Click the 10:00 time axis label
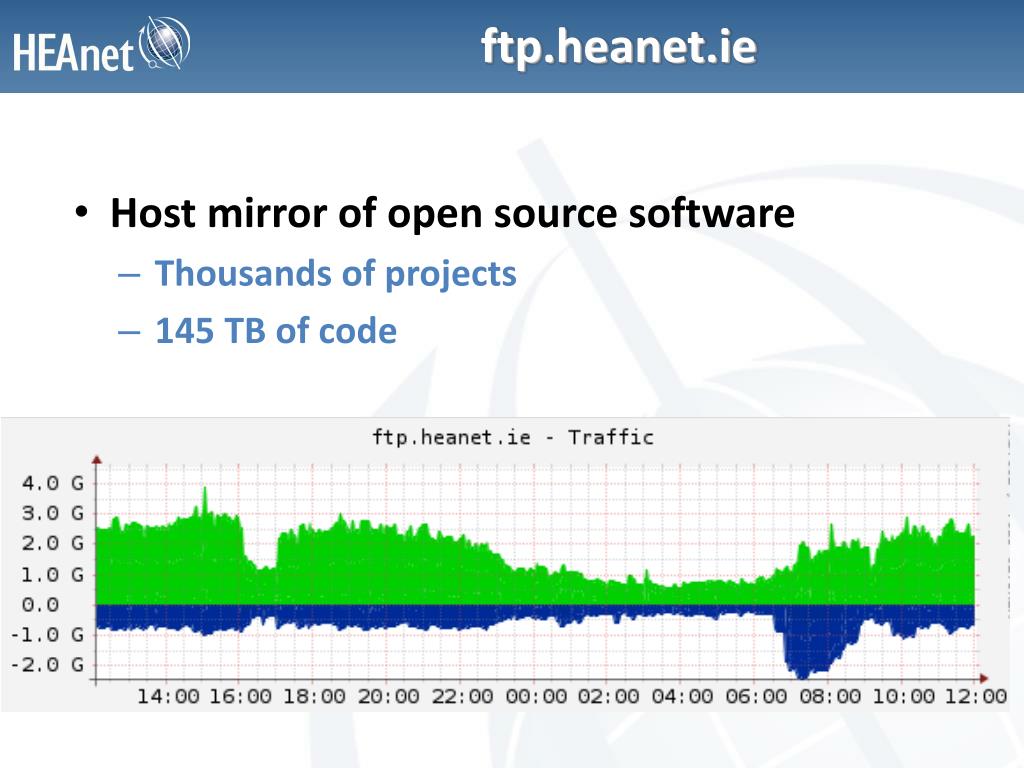Viewport: 1024px width, 768px height. coord(903,696)
